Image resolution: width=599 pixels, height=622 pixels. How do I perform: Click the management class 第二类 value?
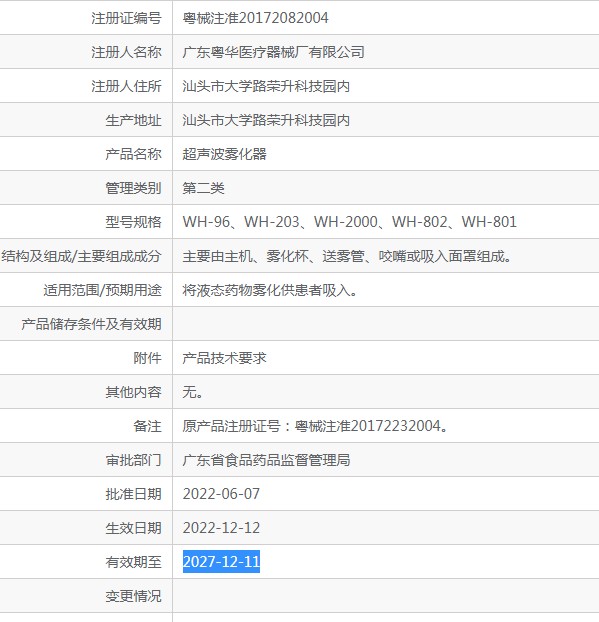(x=204, y=188)
